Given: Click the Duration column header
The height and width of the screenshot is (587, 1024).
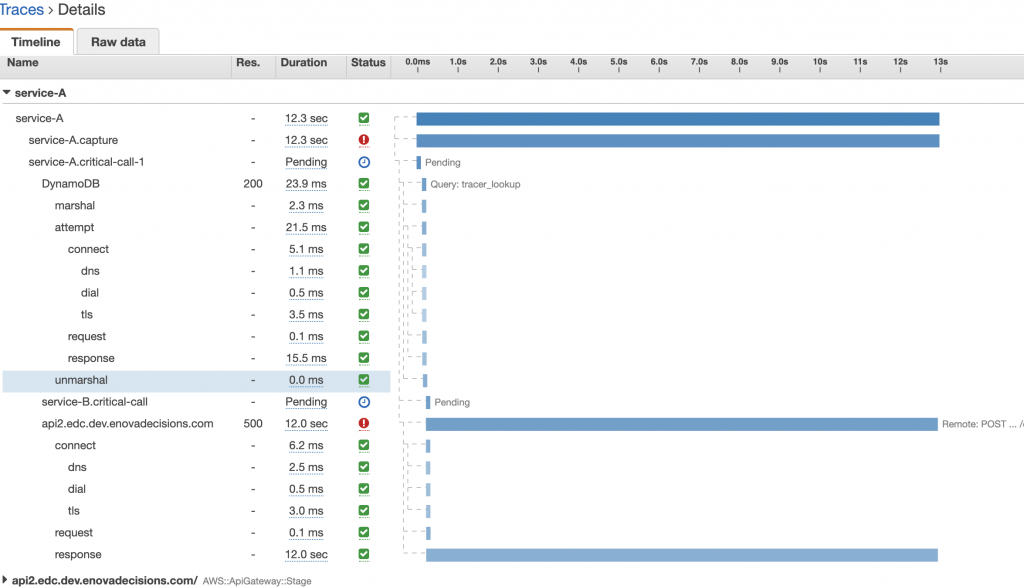Looking at the screenshot, I should click(x=303, y=62).
